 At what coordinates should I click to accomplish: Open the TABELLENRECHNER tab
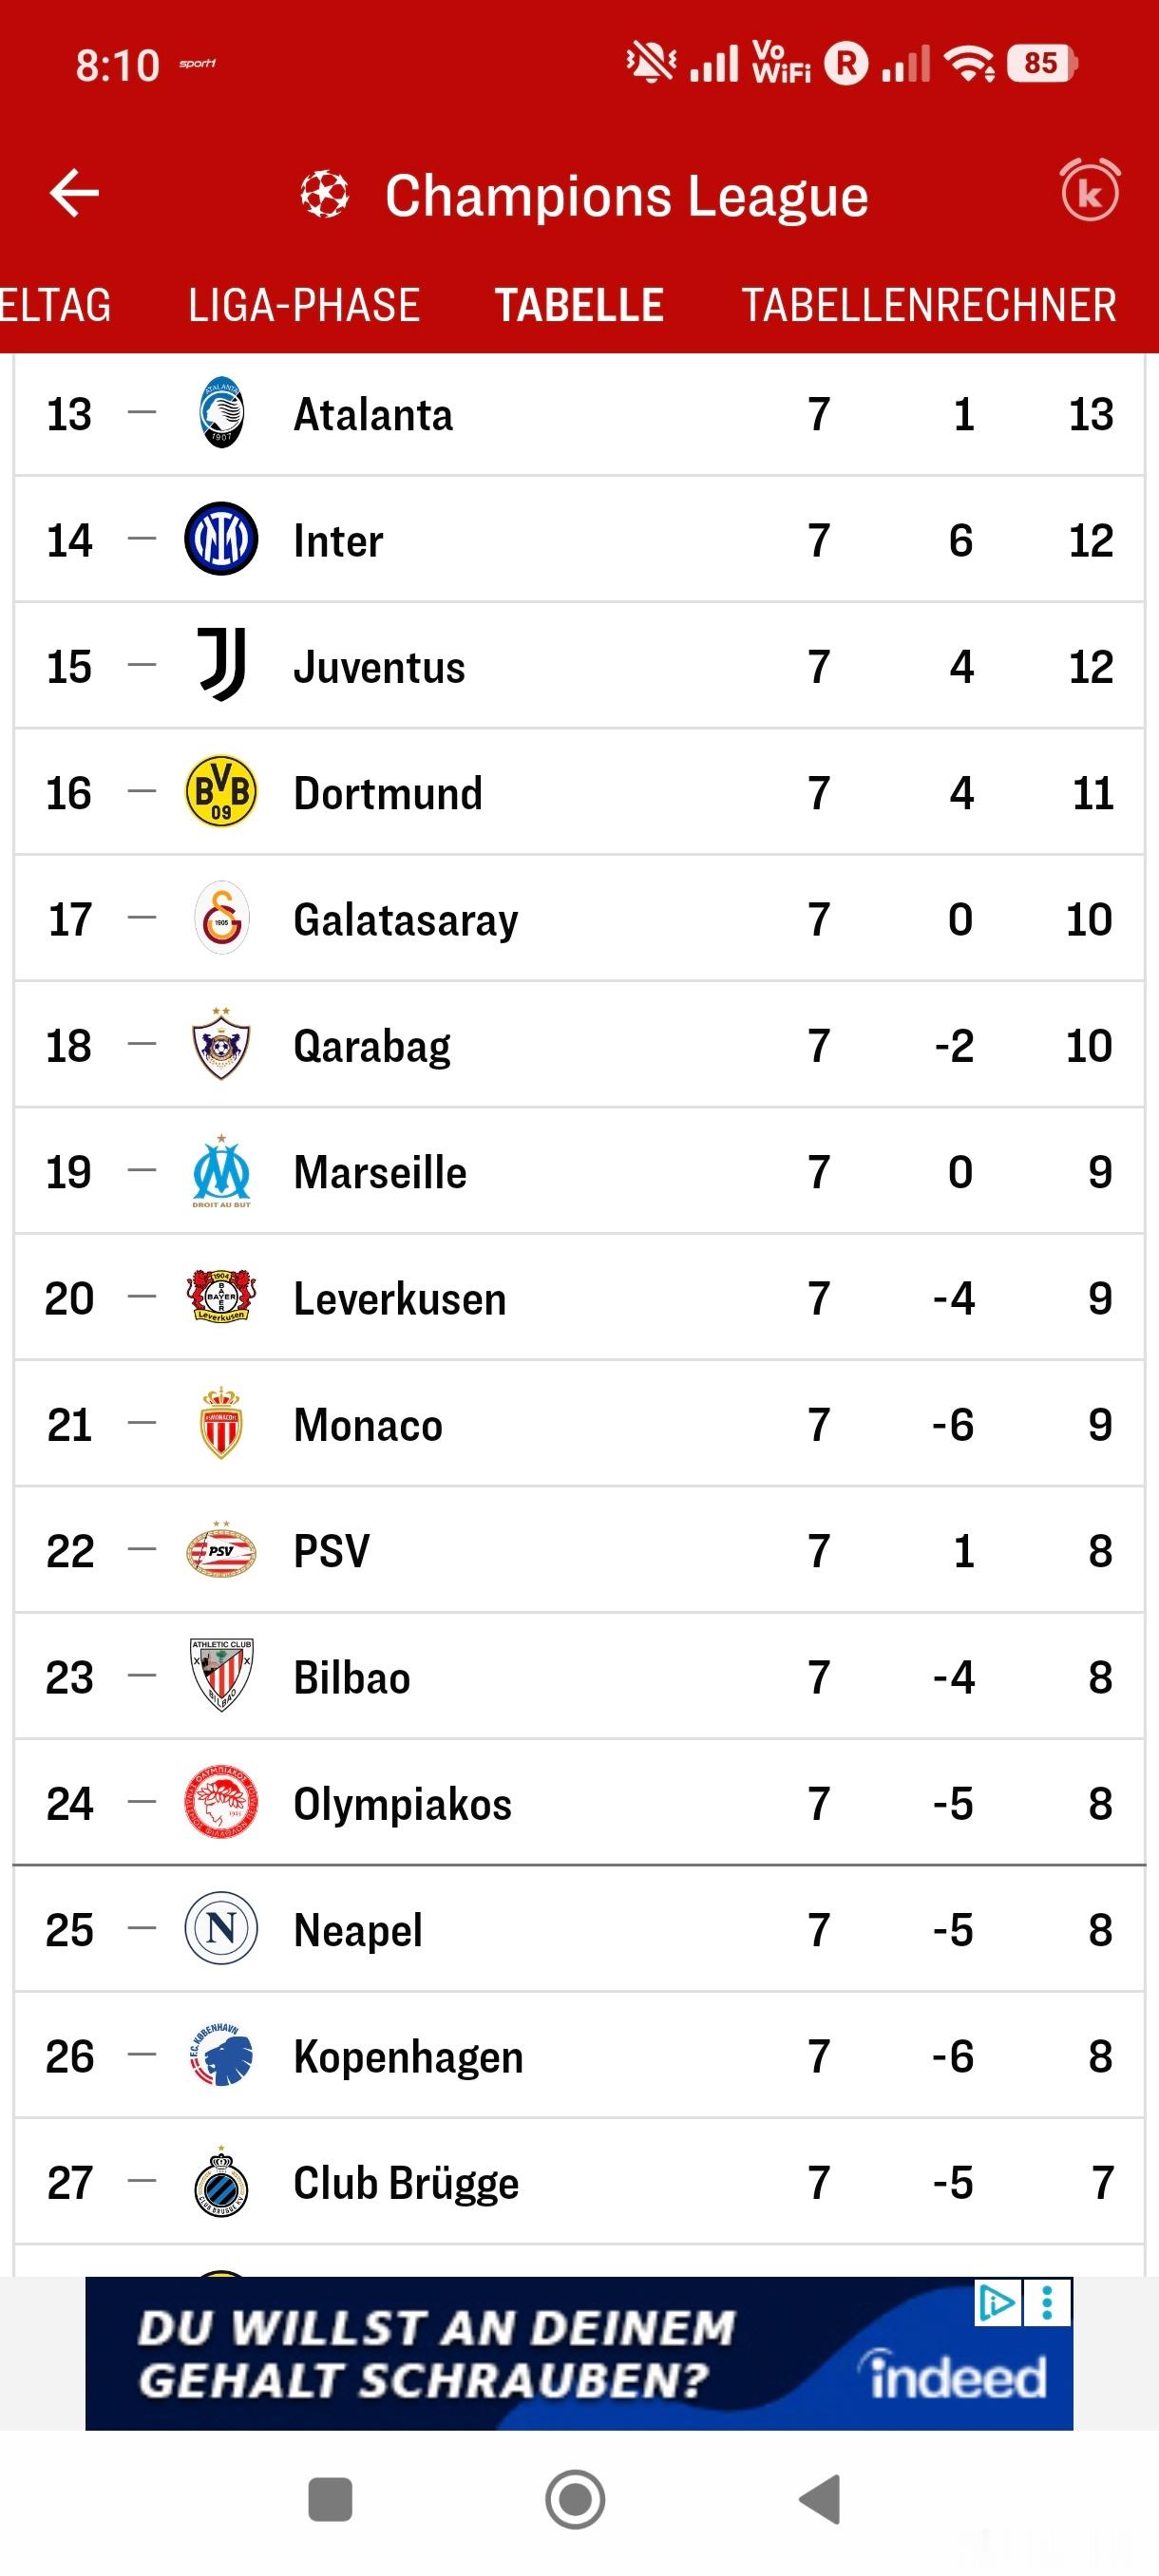click(929, 305)
